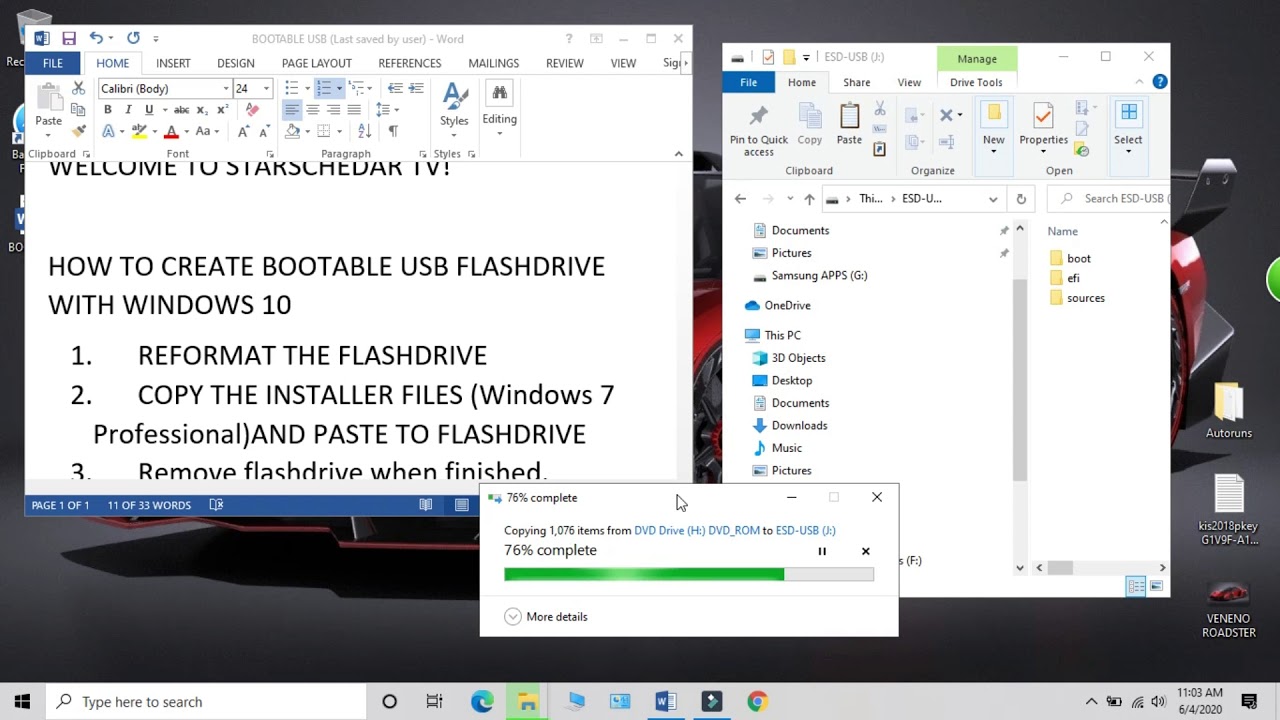1280x720 pixels.
Task: Open the address bar history dropdown
Action: pos(993,199)
